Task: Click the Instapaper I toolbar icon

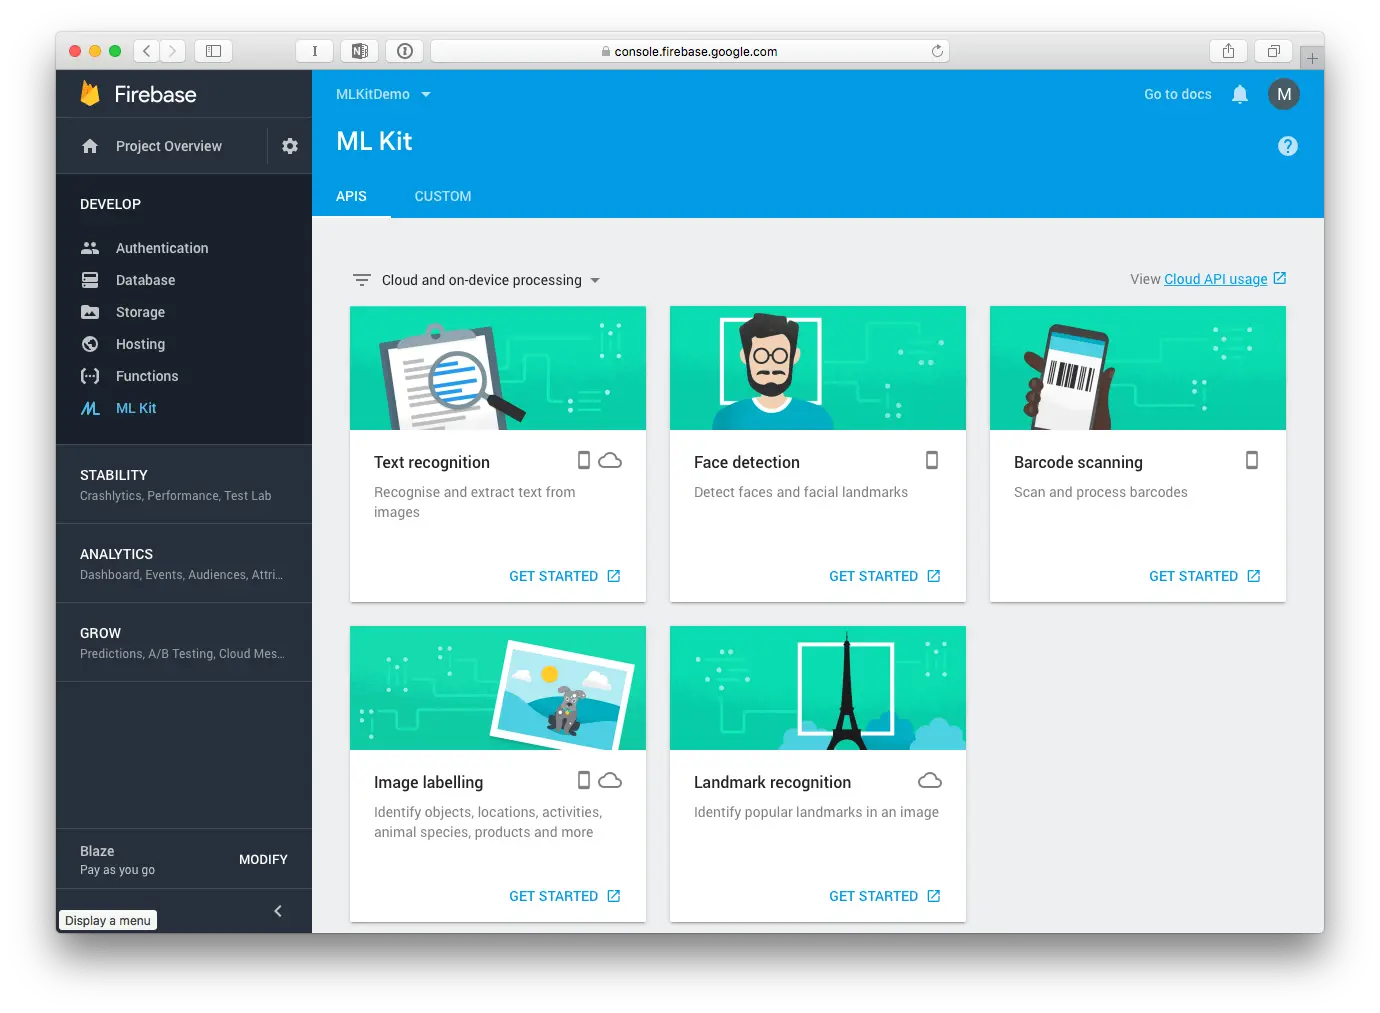Action: (x=314, y=51)
